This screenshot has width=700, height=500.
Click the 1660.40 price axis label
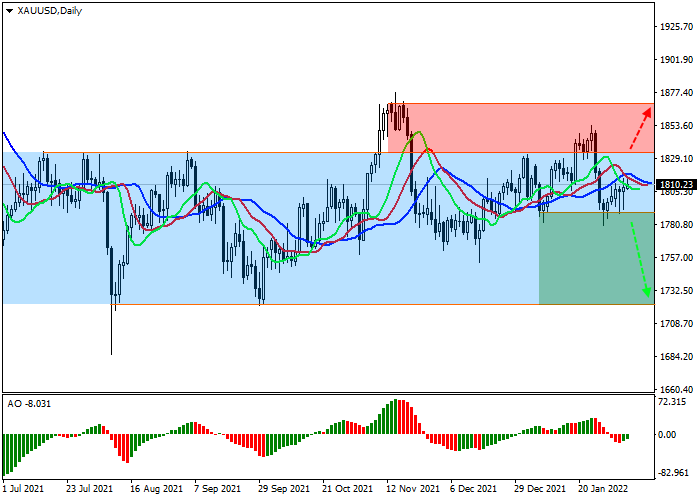[x=677, y=390]
